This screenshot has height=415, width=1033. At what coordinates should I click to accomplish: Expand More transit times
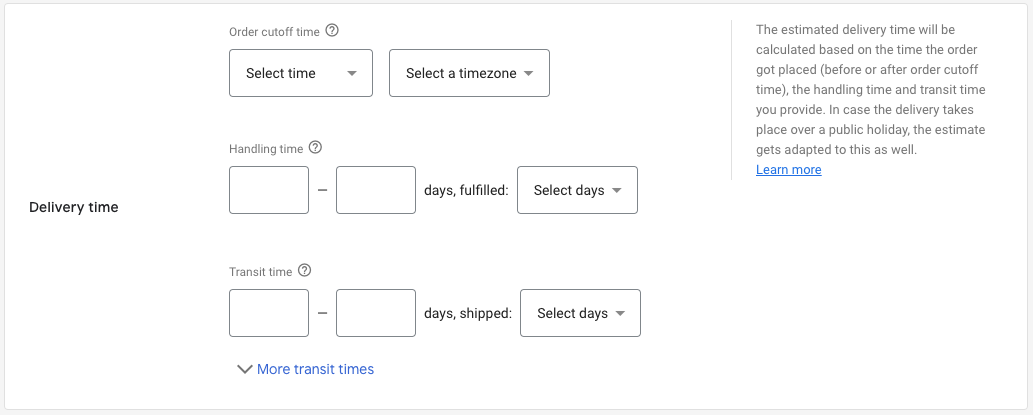(x=305, y=369)
